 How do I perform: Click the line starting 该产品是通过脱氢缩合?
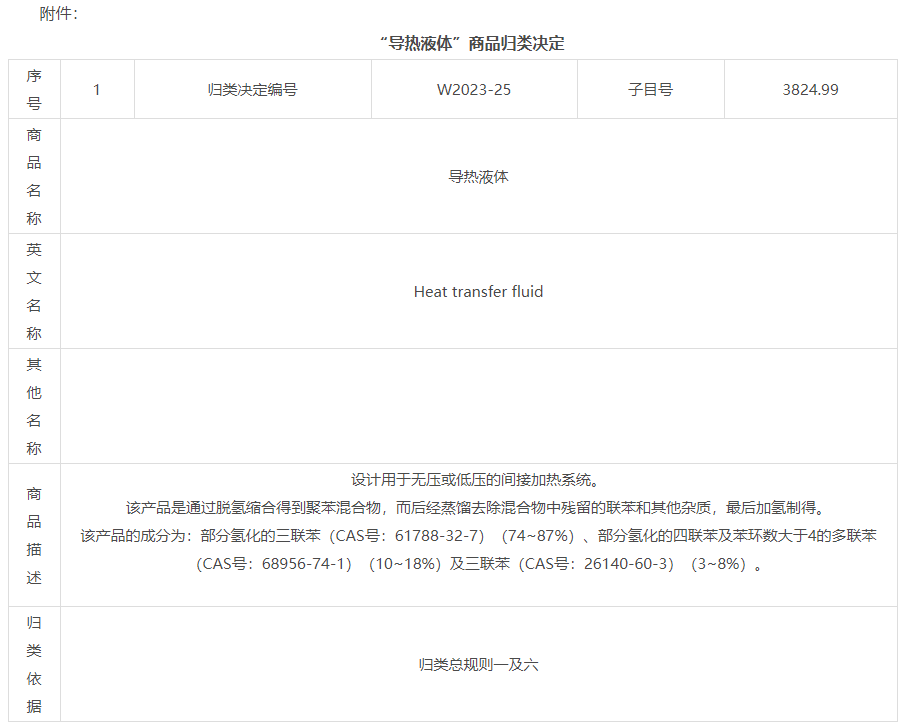click(x=478, y=507)
